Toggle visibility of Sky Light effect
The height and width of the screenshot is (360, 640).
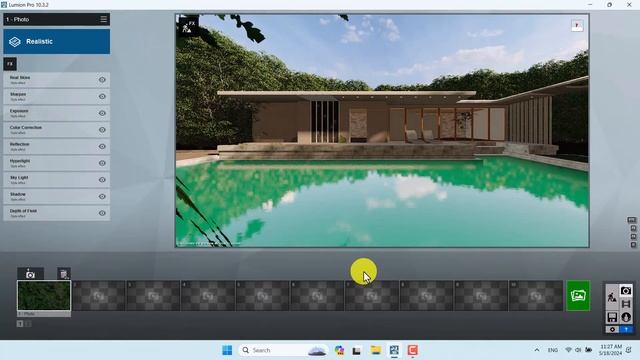coord(102,180)
